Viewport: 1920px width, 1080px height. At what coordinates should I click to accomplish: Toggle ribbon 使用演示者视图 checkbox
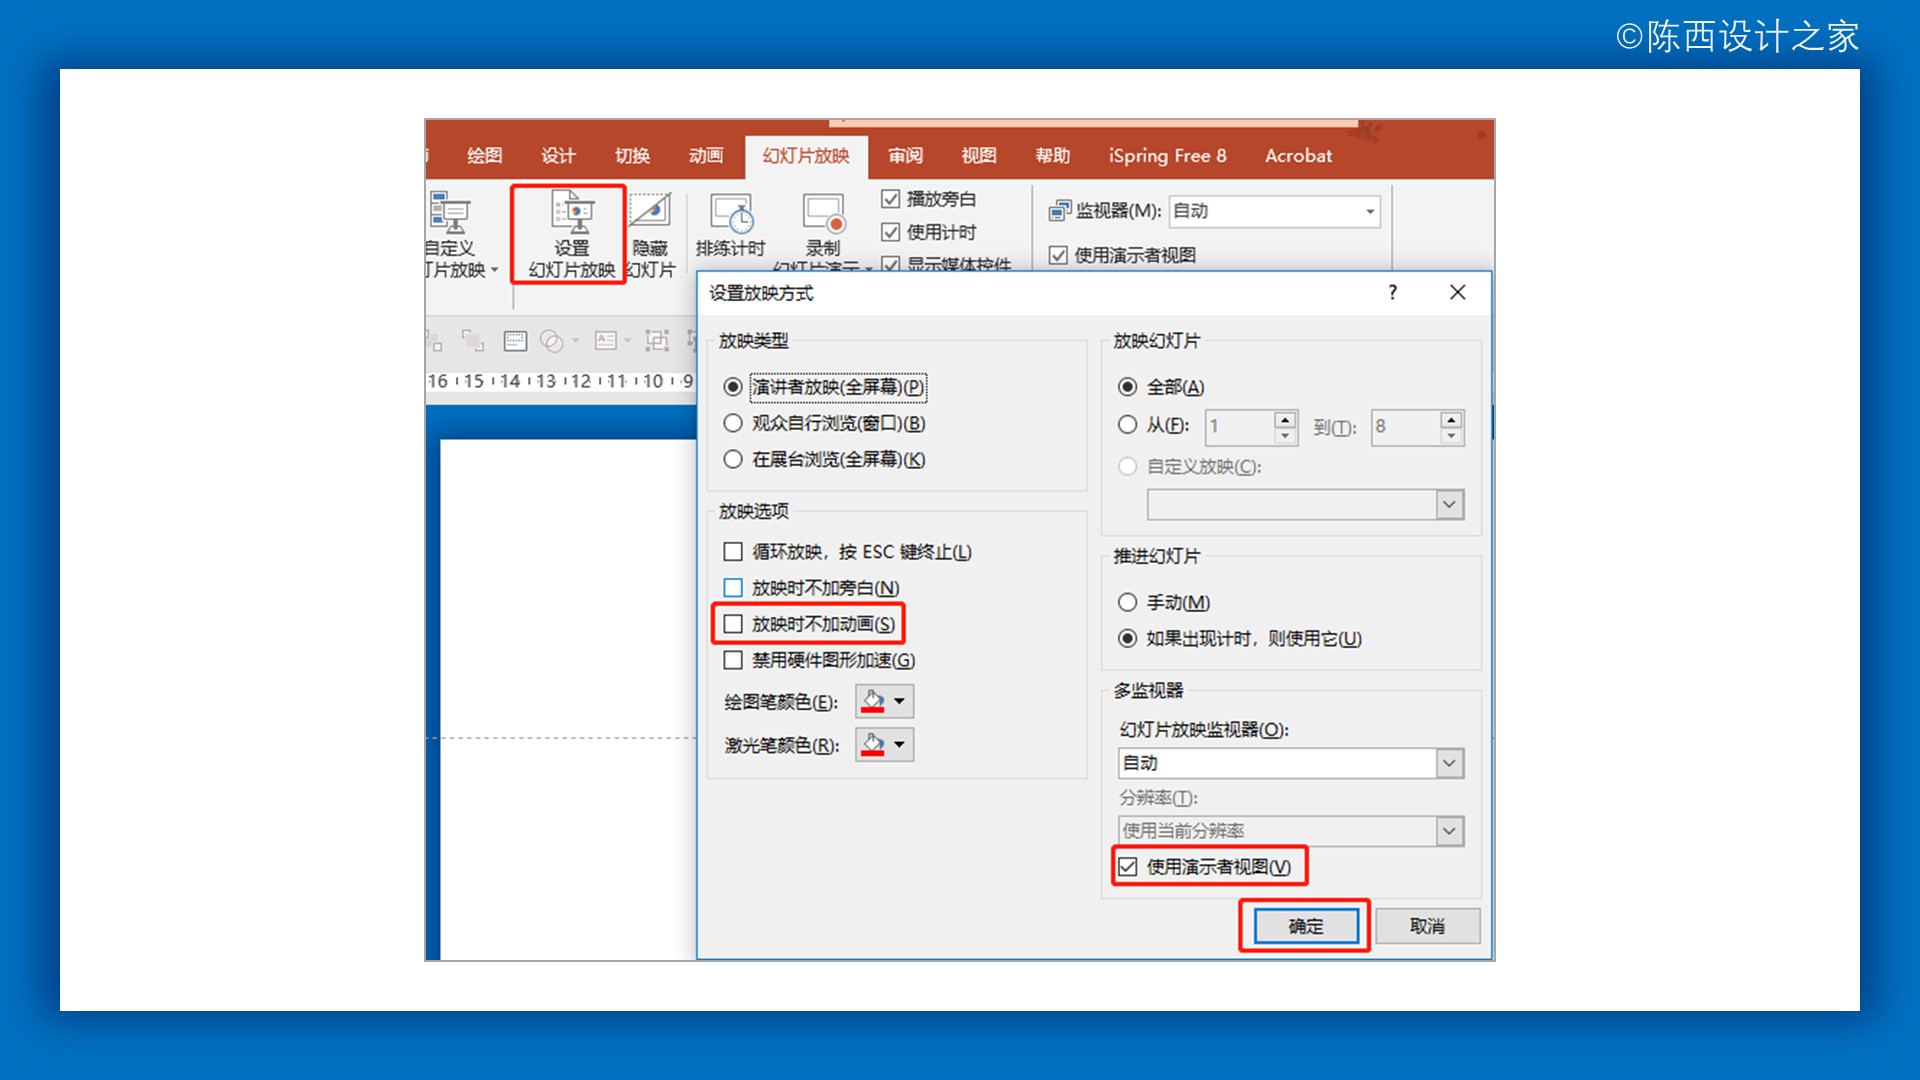pos(1058,255)
